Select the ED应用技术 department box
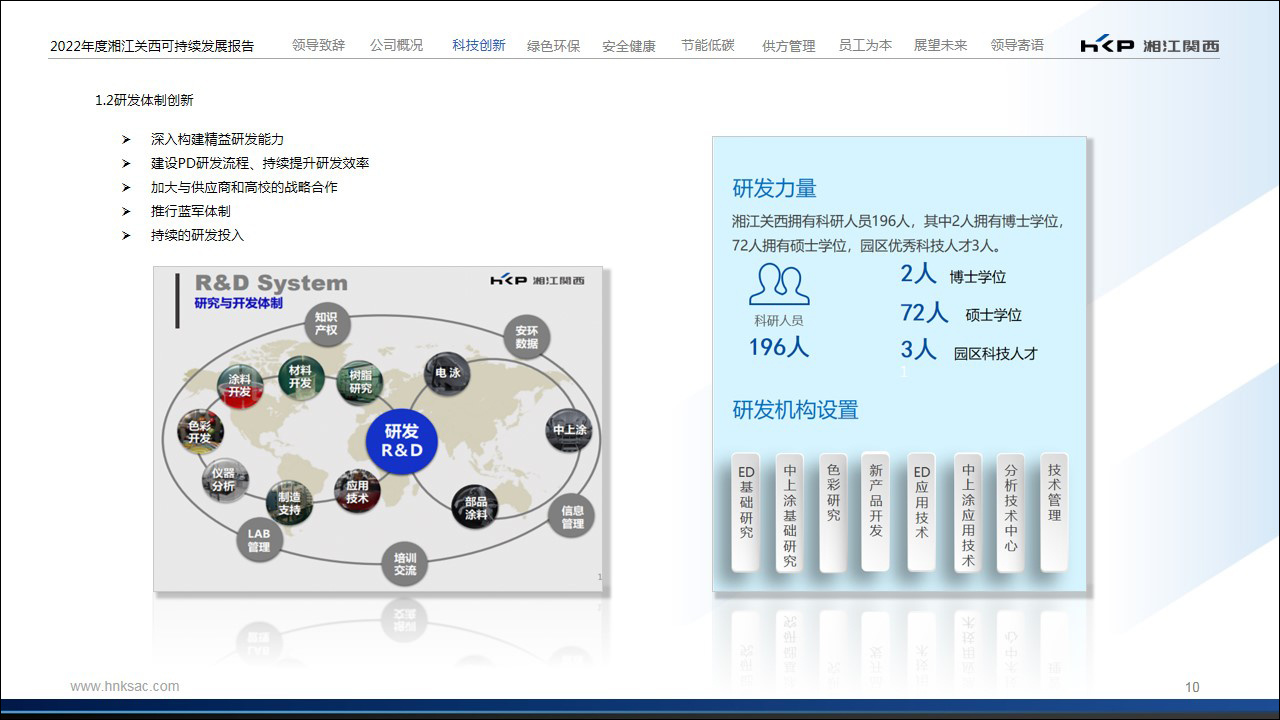This screenshot has width=1280, height=720. pyautogui.click(x=922, y=512)
